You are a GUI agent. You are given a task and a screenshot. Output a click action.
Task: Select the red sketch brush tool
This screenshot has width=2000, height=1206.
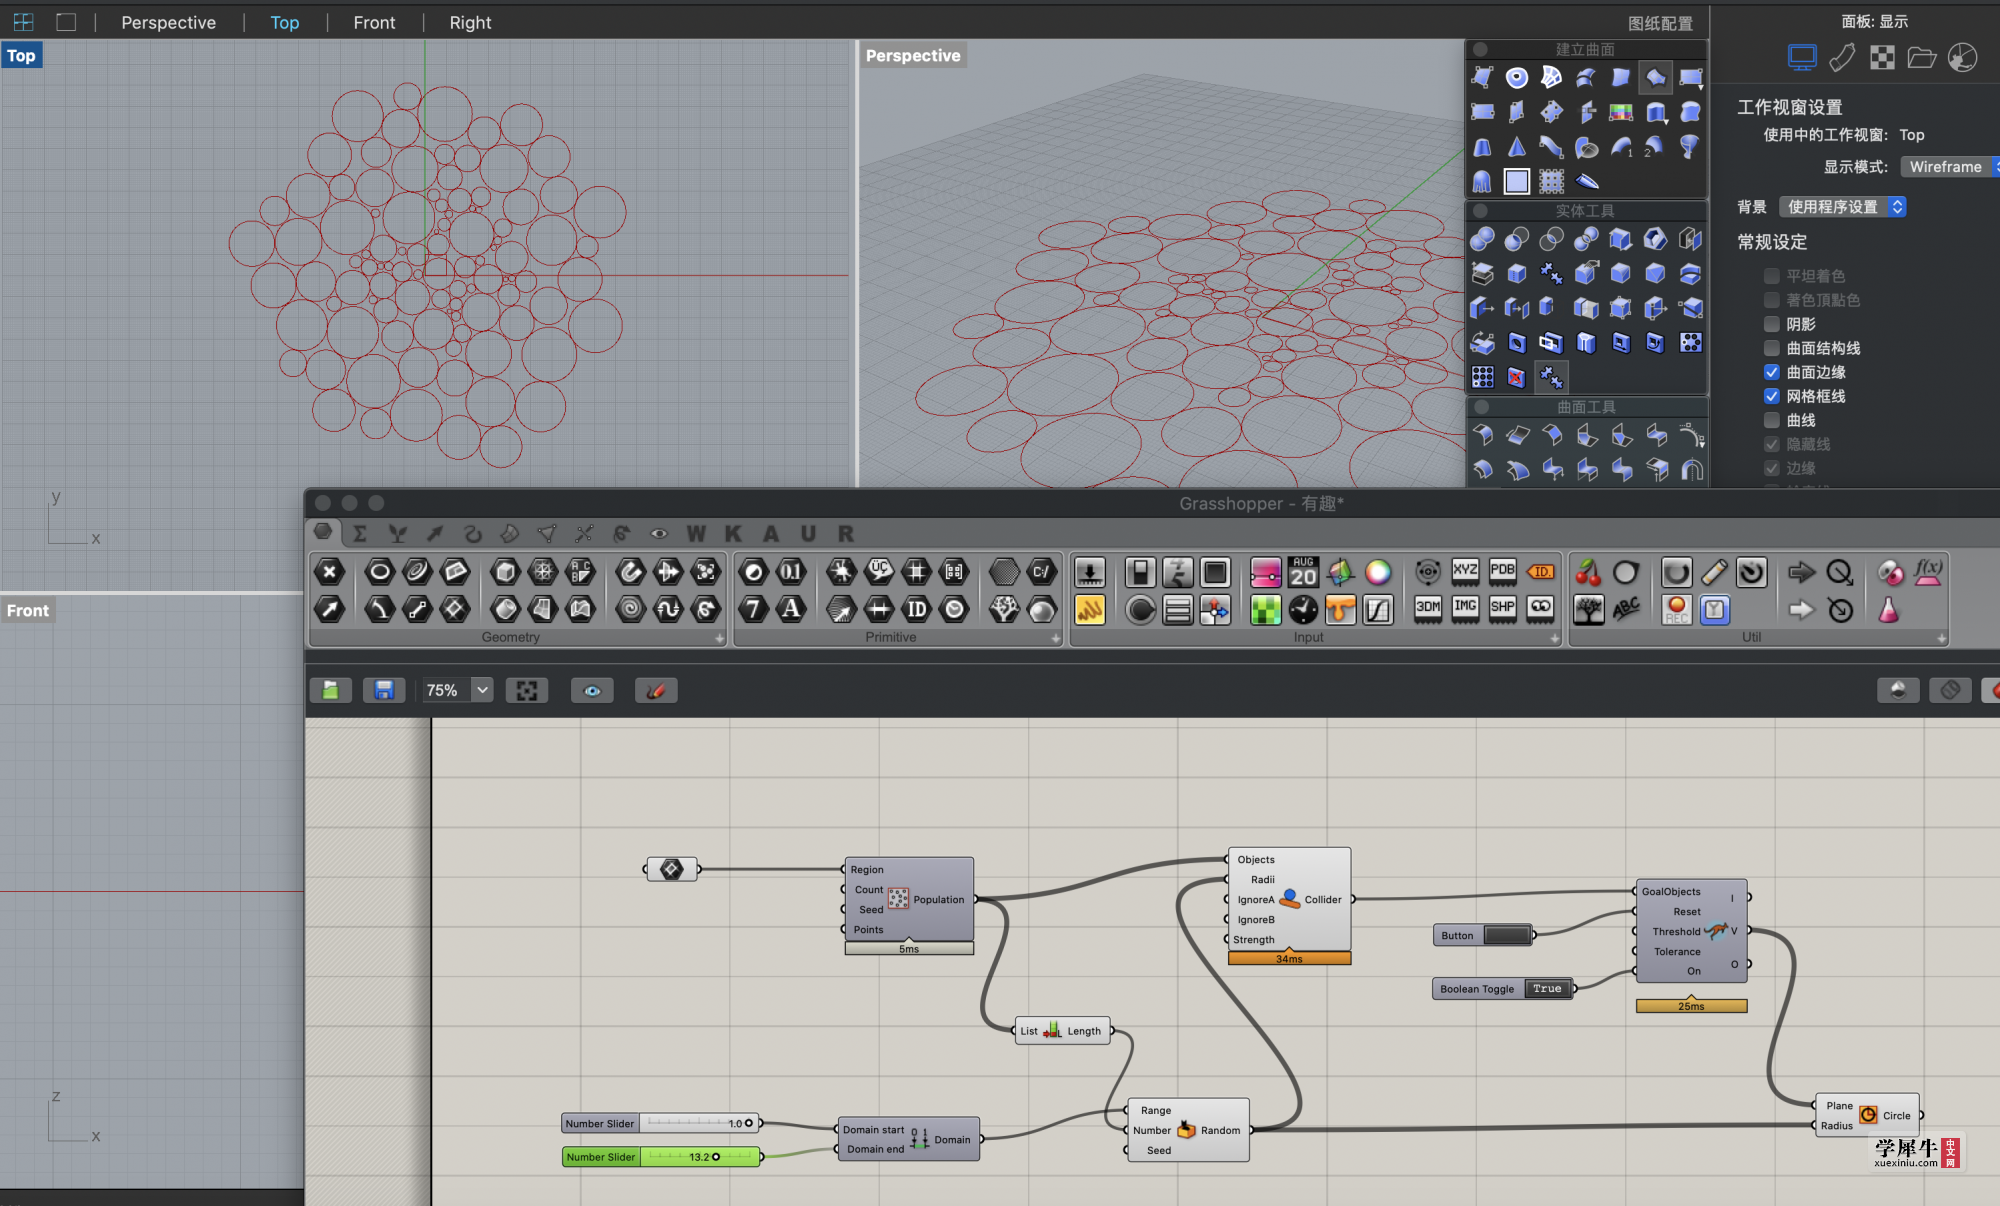tap(656, 690)
